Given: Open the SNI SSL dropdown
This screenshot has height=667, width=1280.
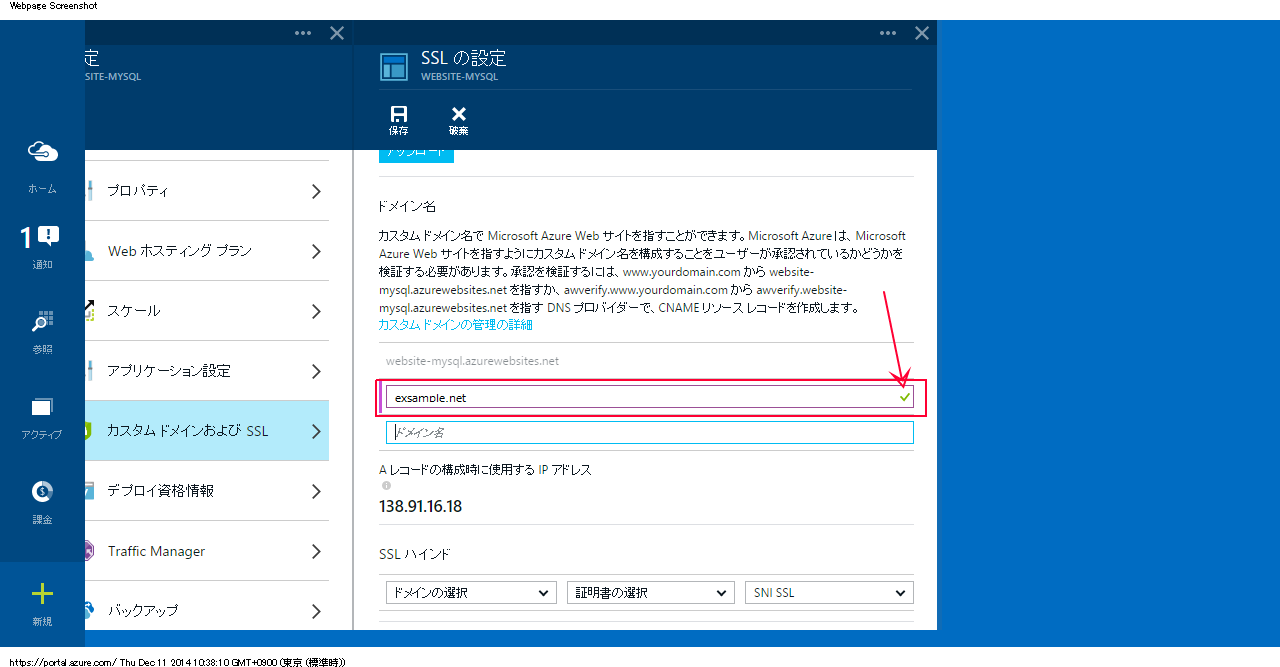Looking at the screenshot, I should (829, 593).
